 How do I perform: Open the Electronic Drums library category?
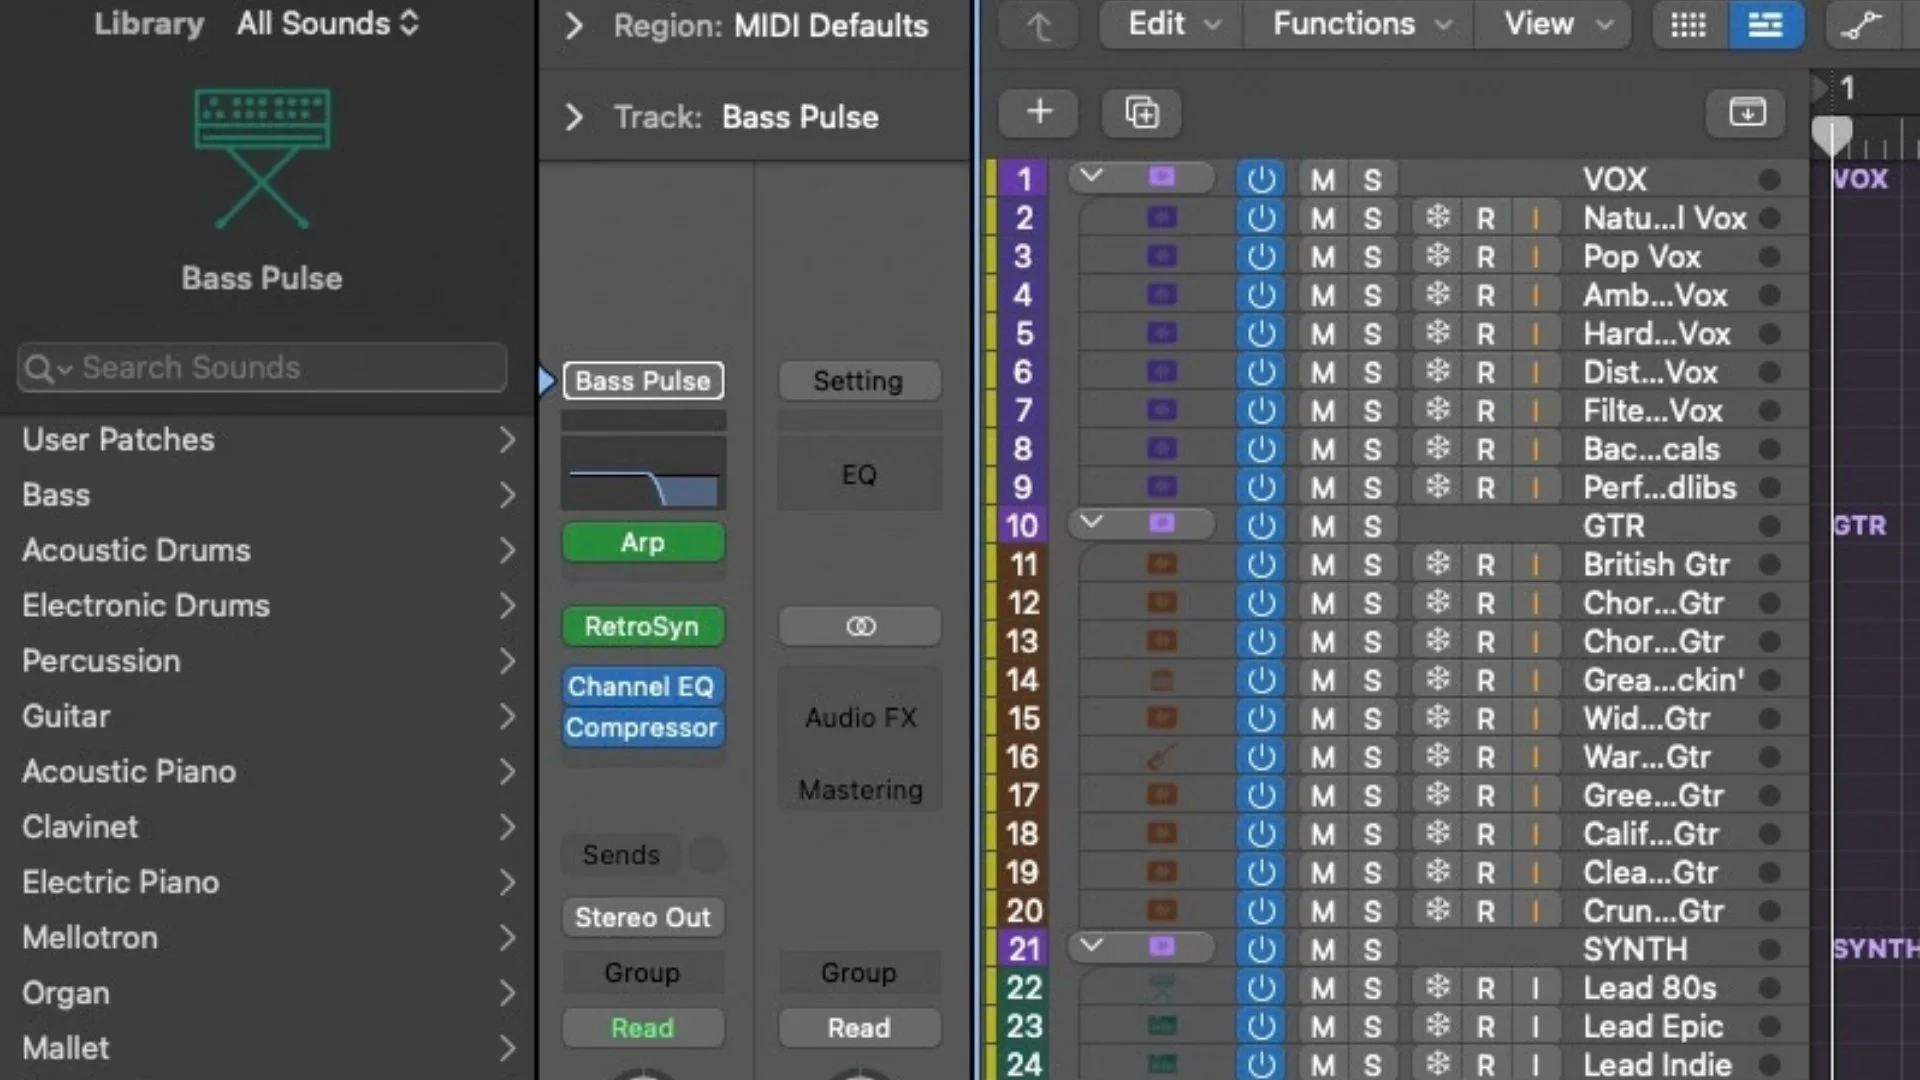268,606
